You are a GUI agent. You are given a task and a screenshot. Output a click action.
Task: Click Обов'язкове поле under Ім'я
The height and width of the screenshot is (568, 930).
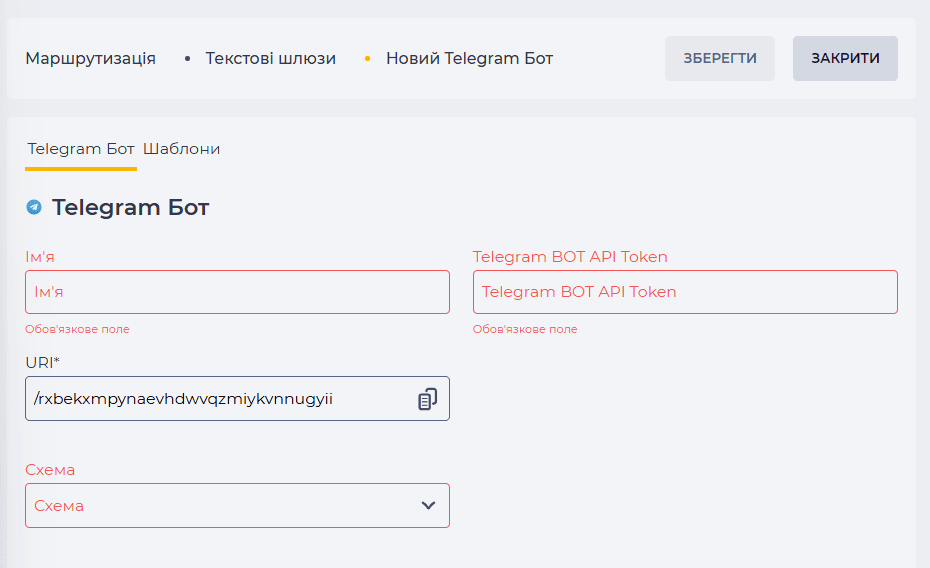[77, 329]
